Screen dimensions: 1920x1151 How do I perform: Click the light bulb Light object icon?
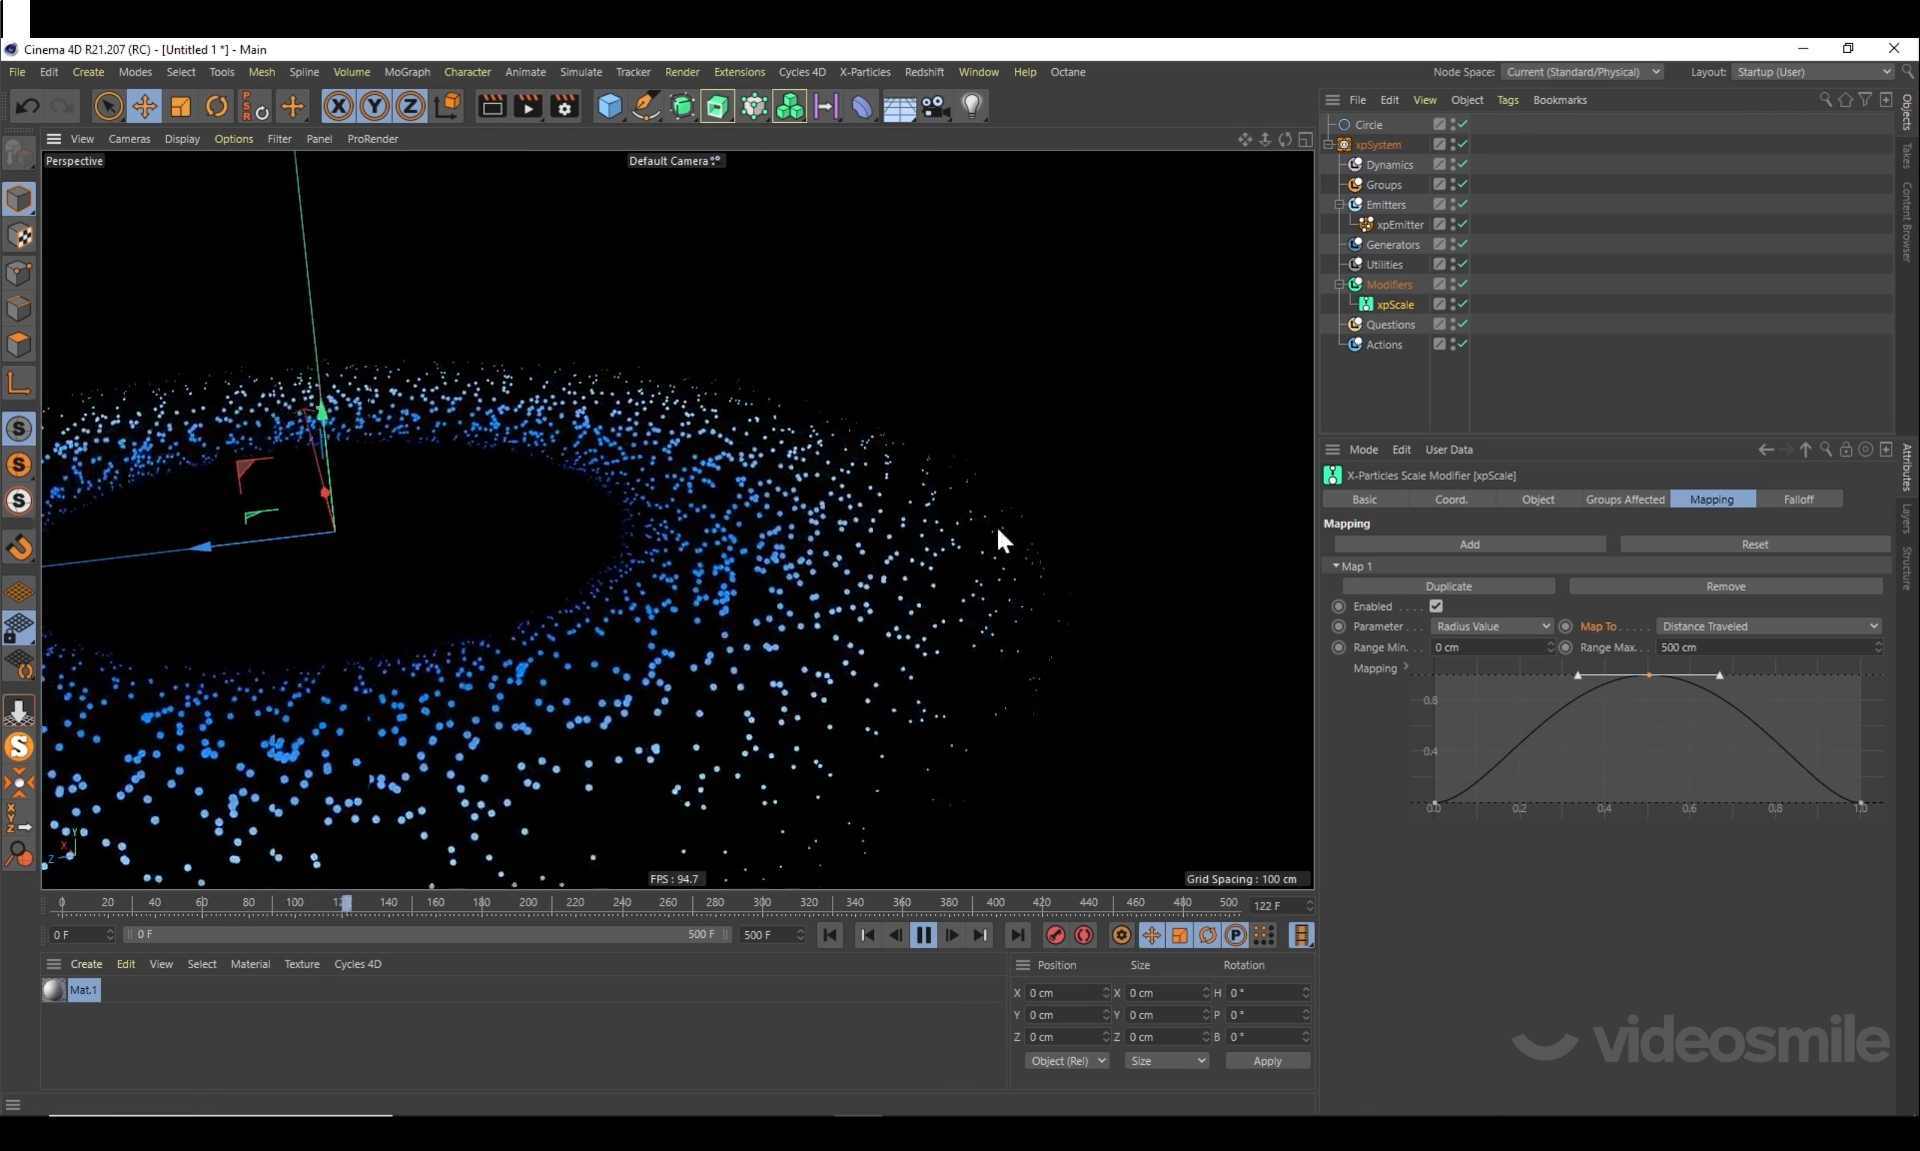[x=972, y=106]
